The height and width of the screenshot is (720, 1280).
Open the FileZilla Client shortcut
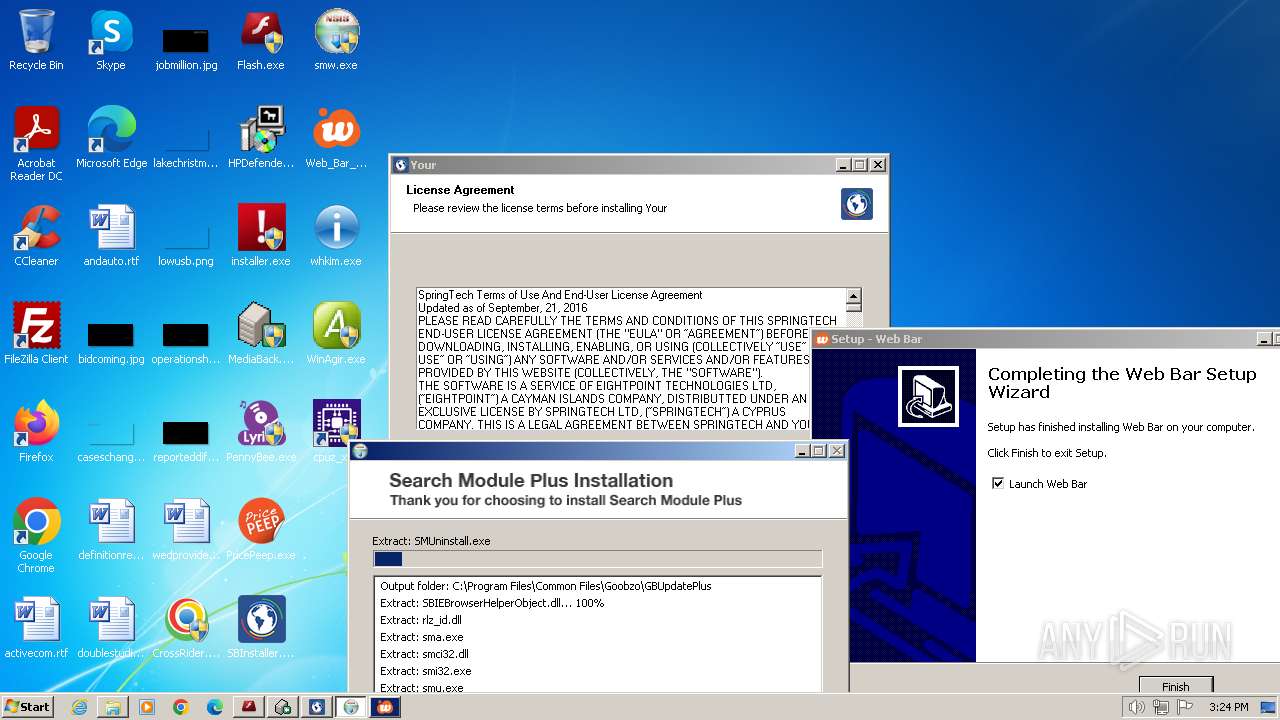[x=36, y=334]
